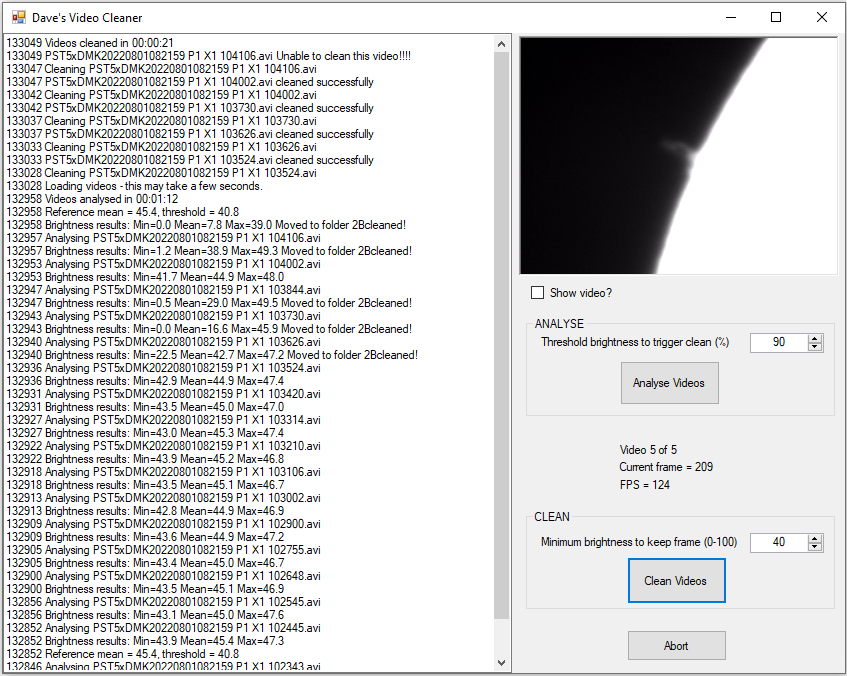This screenshot has height=676, width=847.
Task: Click 'Min=43.0 Mean=45.3 Max=47.4' results line
Action: point(145,433)
